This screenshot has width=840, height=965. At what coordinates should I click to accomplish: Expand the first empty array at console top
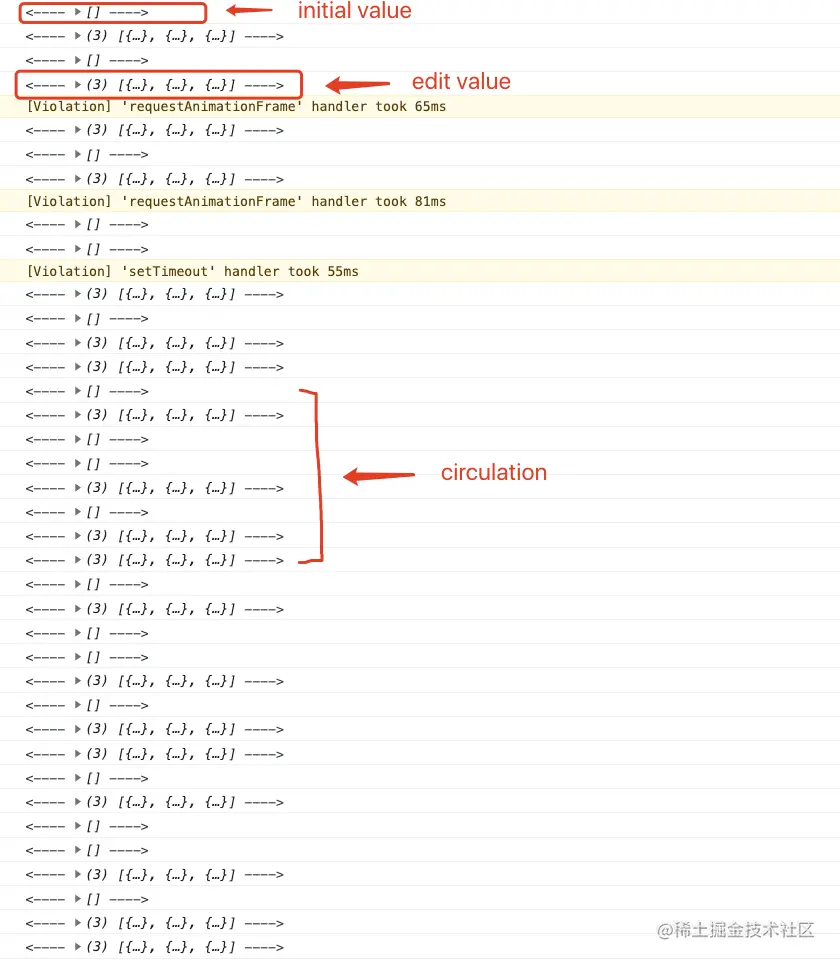point(78,12)
